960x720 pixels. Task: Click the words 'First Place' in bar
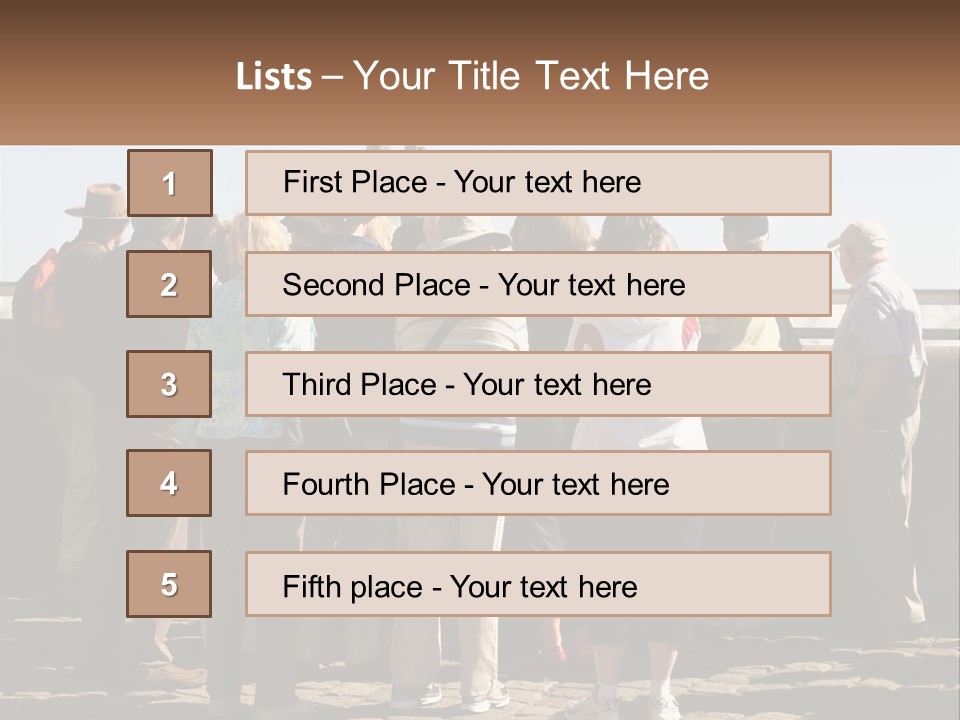355,182
